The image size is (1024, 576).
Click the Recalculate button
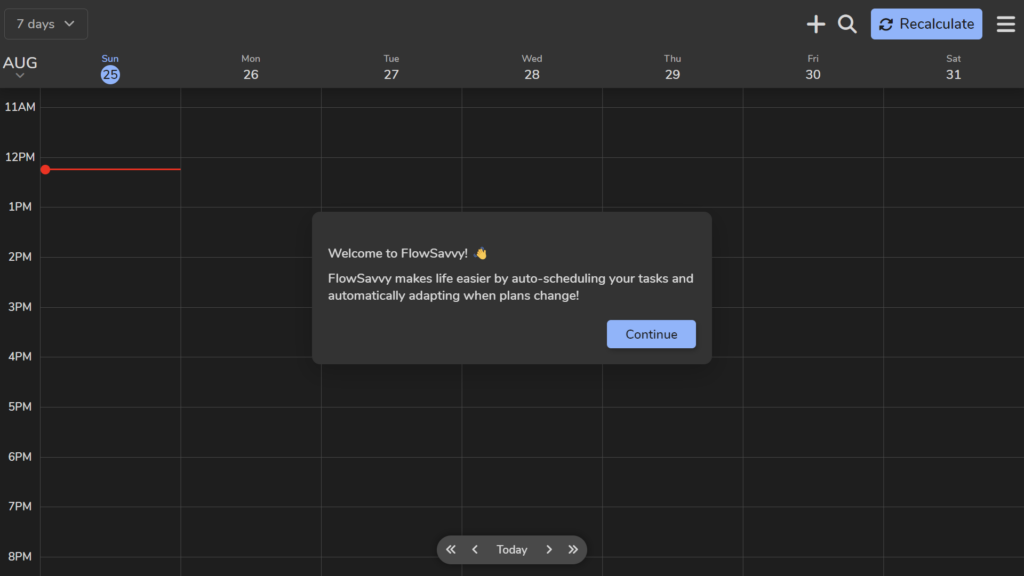click(x=926, y=24)
